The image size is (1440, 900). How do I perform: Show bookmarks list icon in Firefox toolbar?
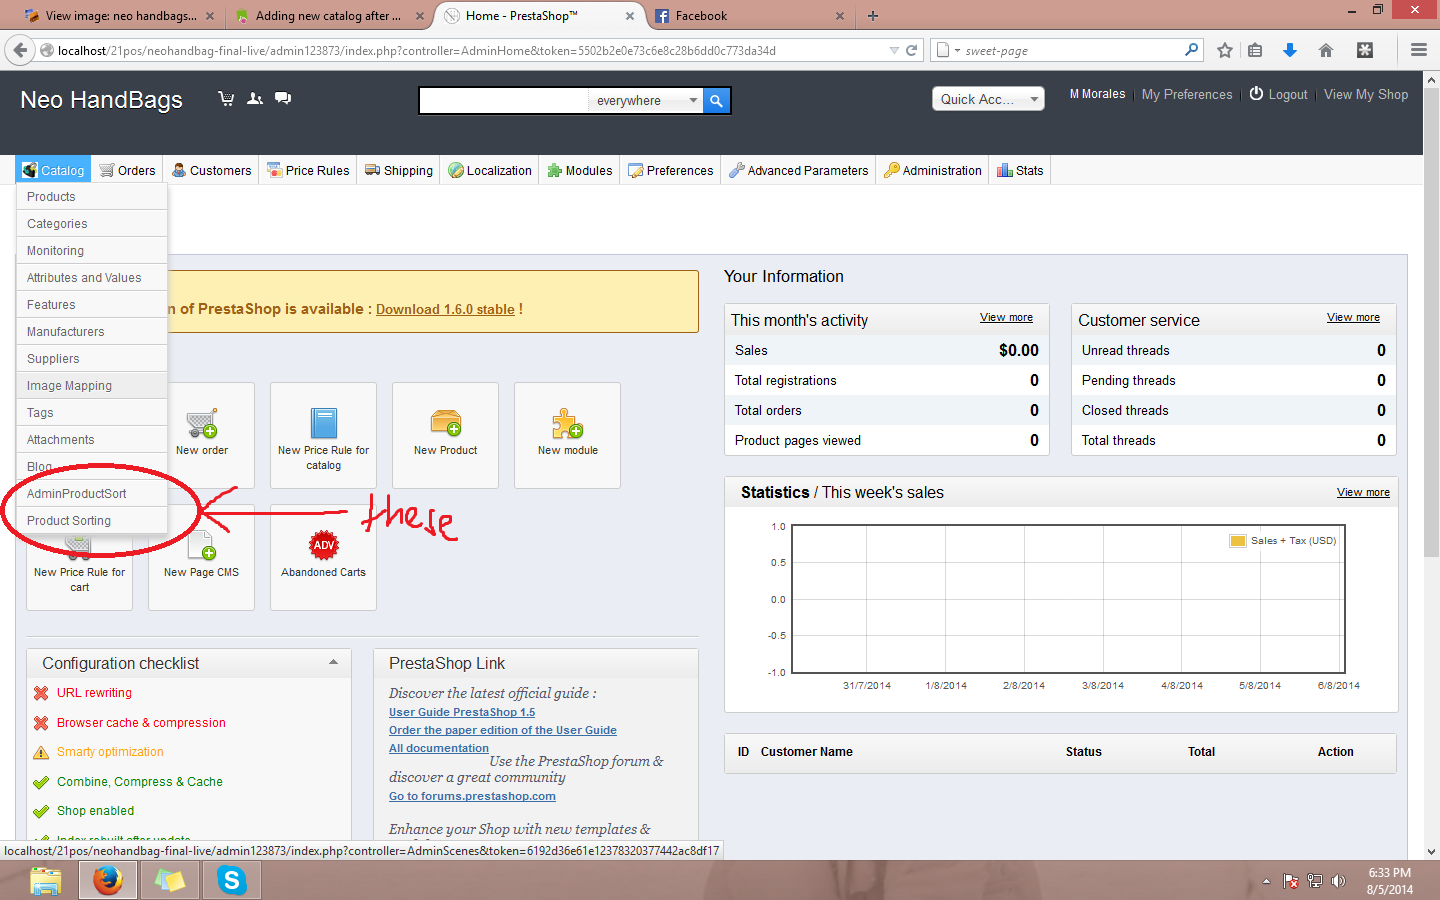[1255, 50]
